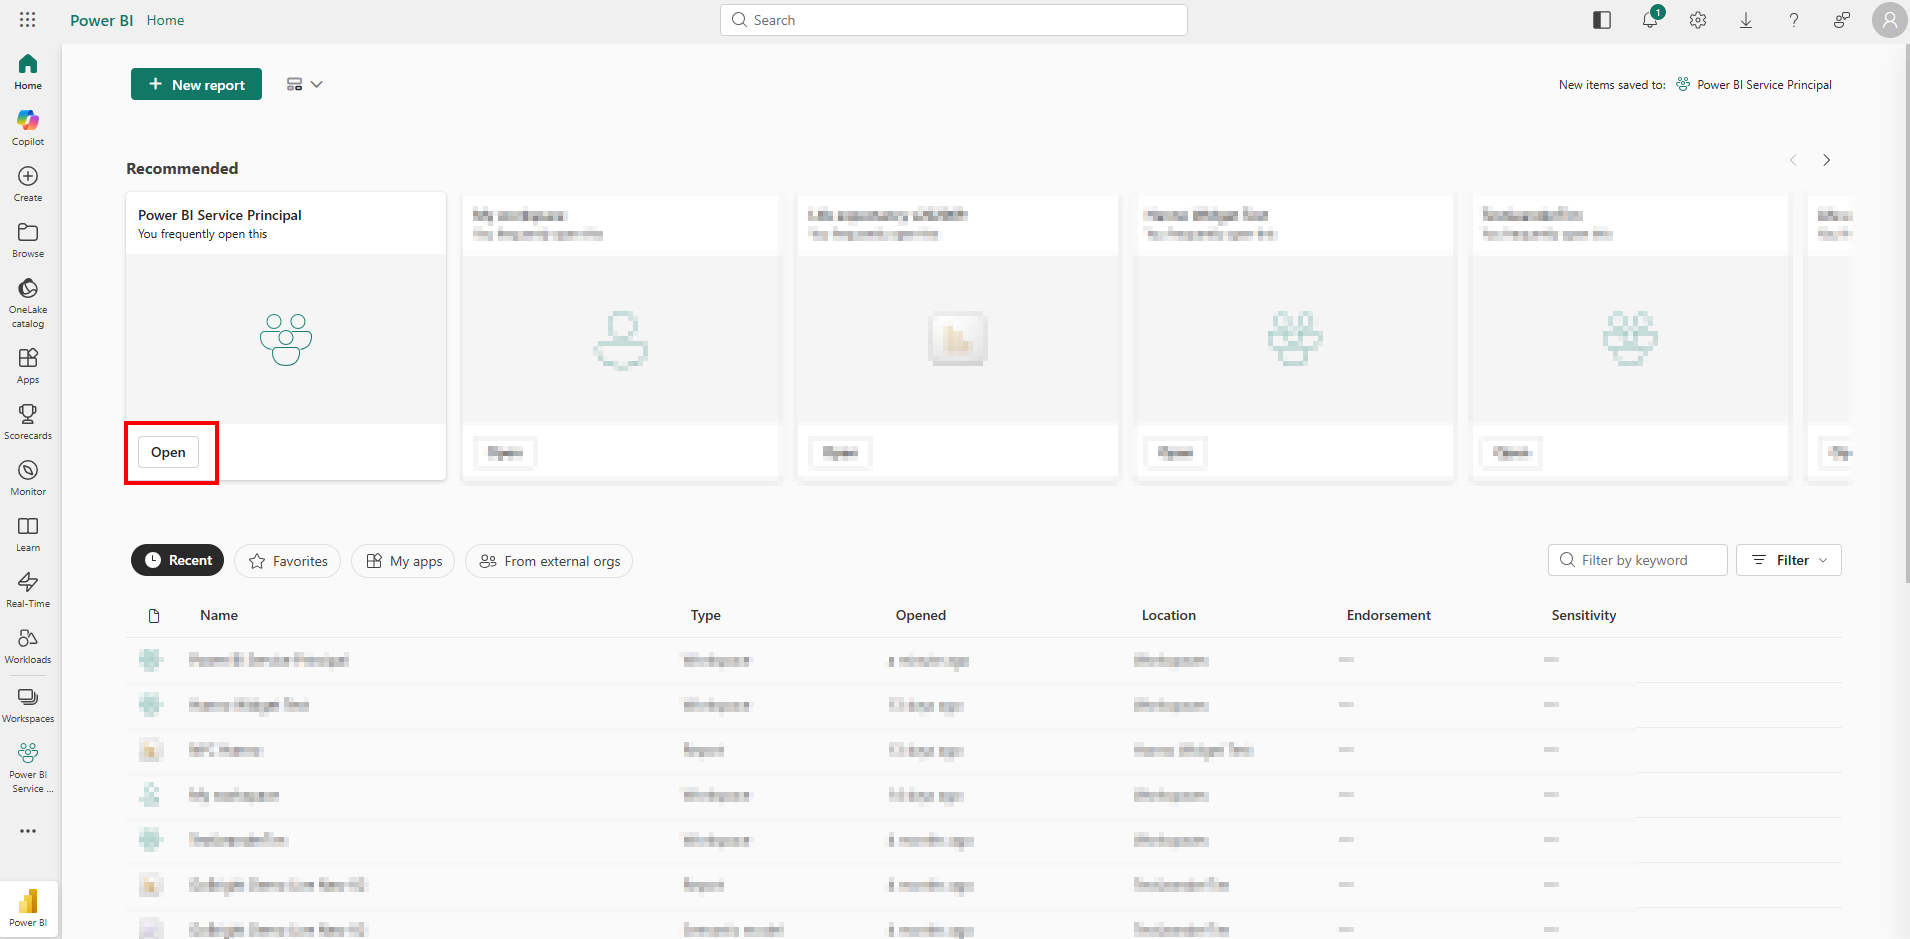Open the Real-Time hub
1910x939 pixels.
(x=28, y=589)
